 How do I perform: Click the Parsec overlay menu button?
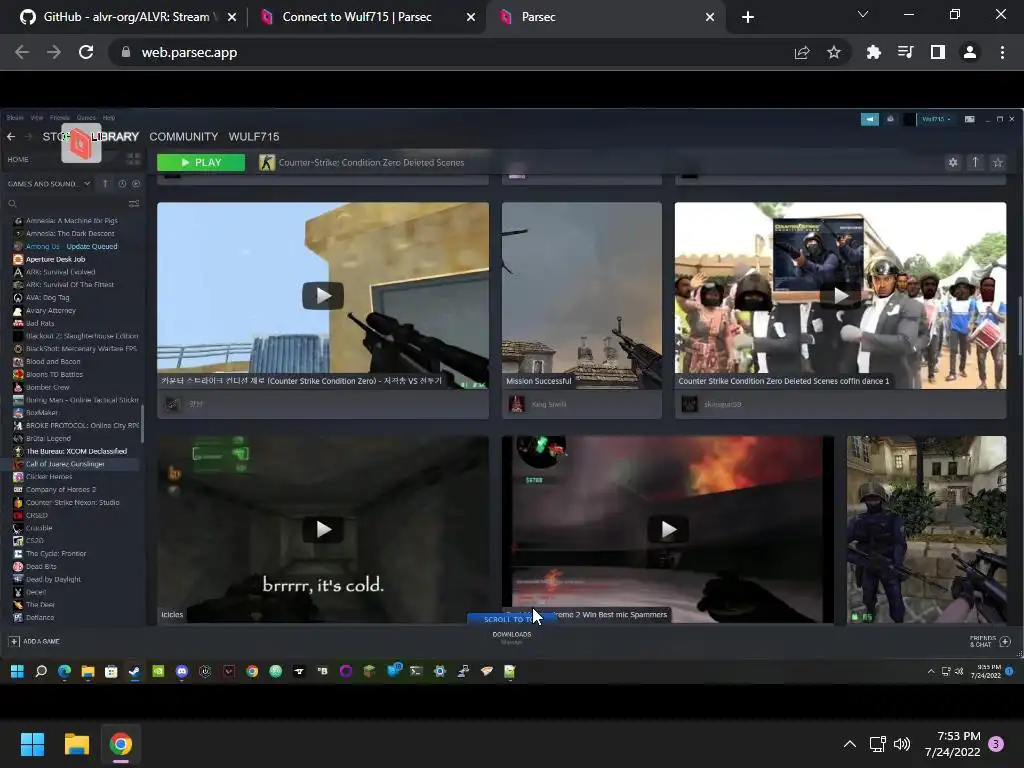81,143
